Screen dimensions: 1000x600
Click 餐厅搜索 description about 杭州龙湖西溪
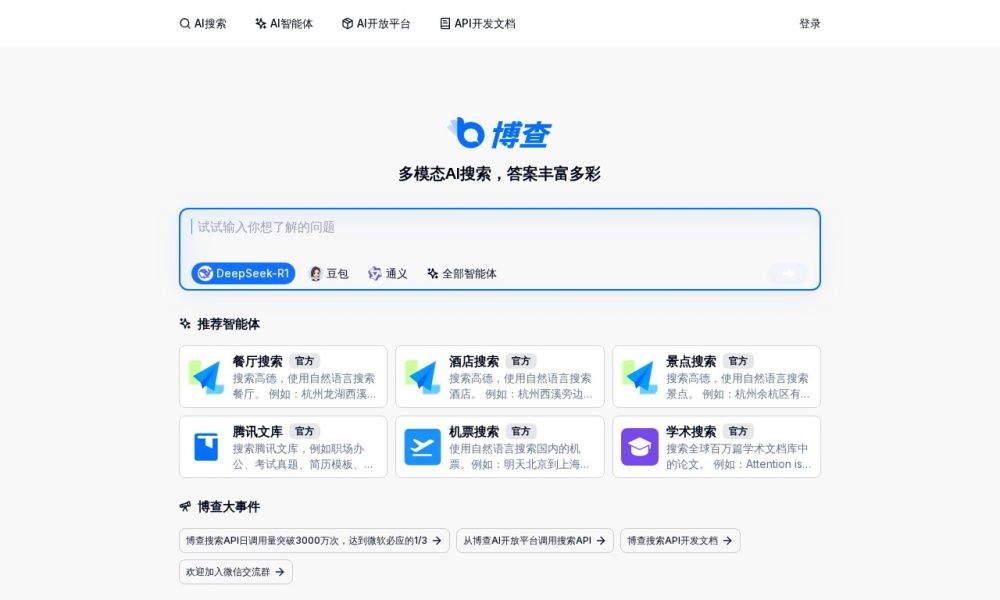tap(304, 386)
